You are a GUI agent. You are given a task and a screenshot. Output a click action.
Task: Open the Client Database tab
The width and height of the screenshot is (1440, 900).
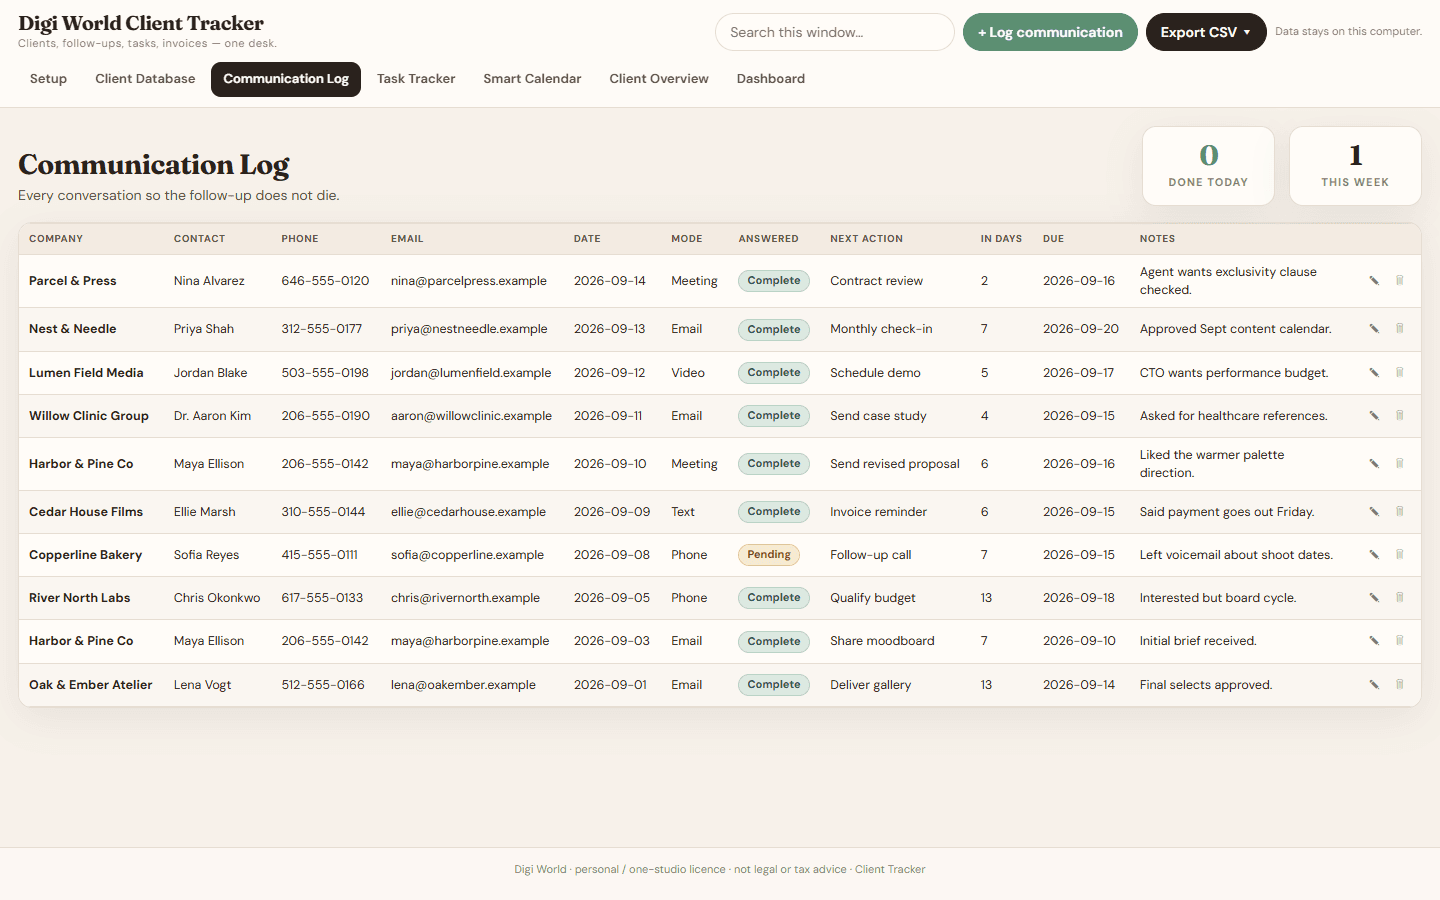(145, 79)
